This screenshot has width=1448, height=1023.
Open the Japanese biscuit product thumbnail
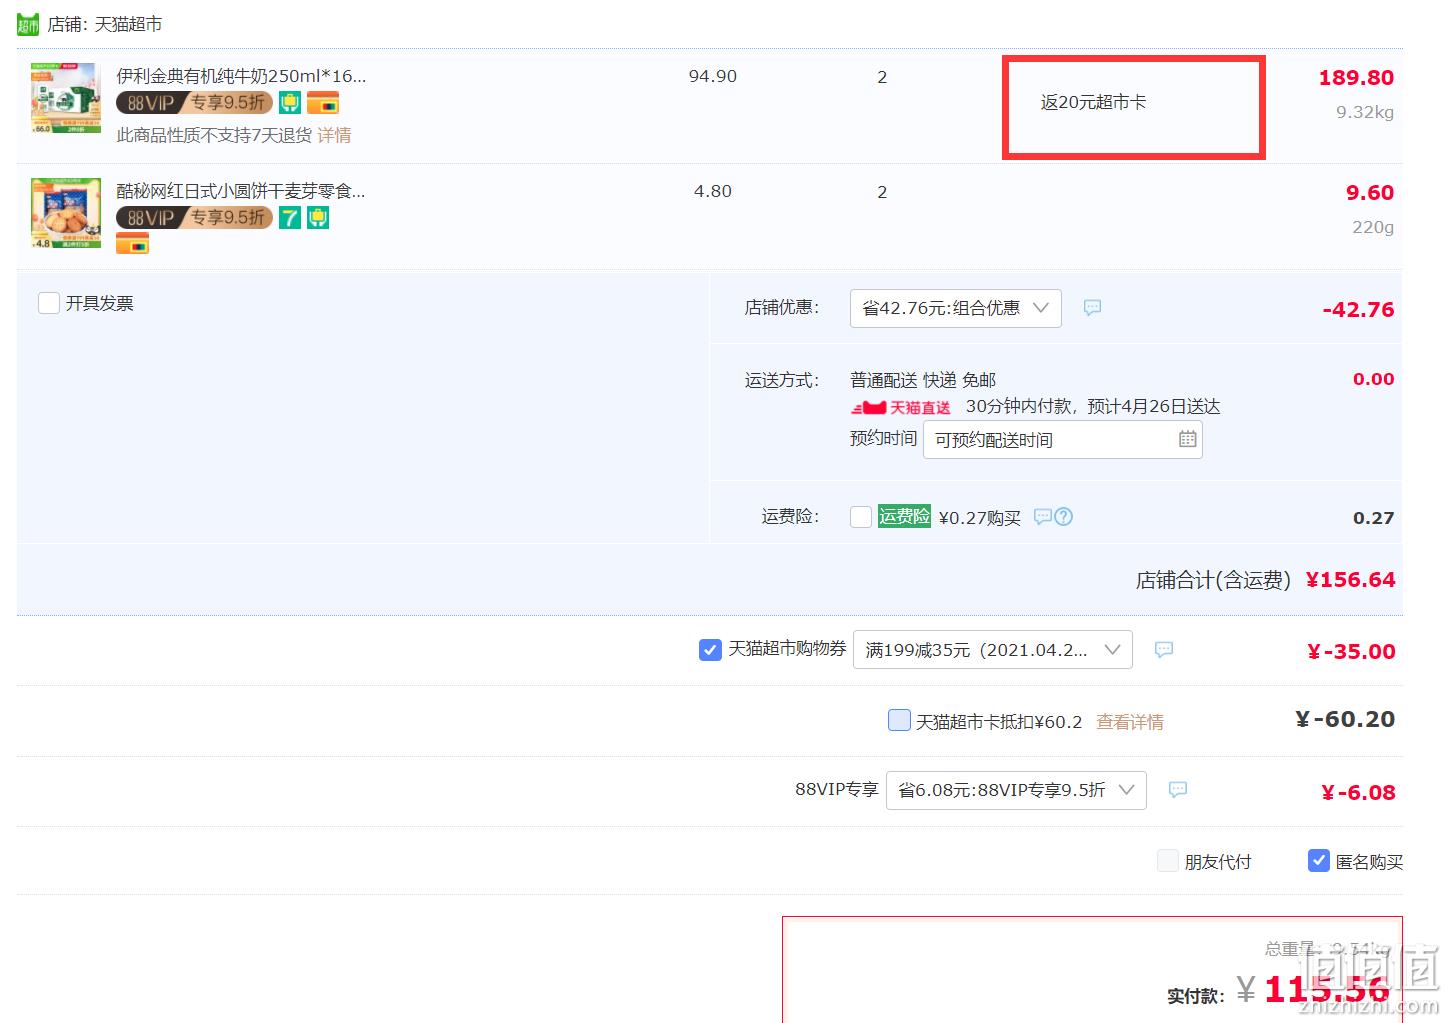click(x=66, y=213)
